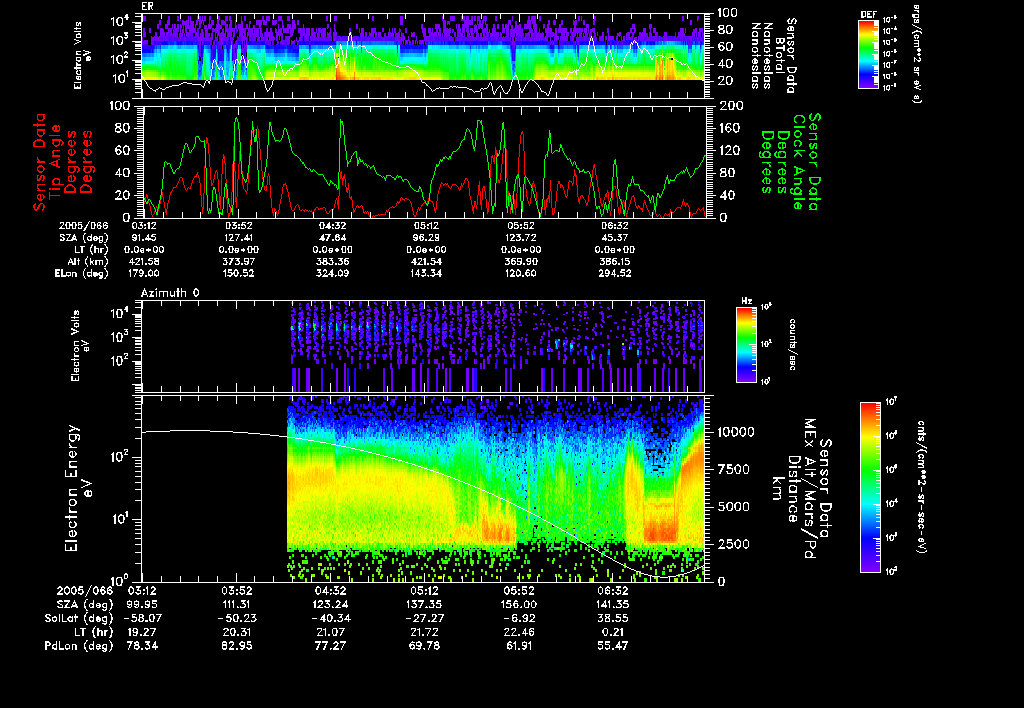The image size is (1024, 708).
Task: Click SolLat value -50.23
Action: click(x=236, y=618)
